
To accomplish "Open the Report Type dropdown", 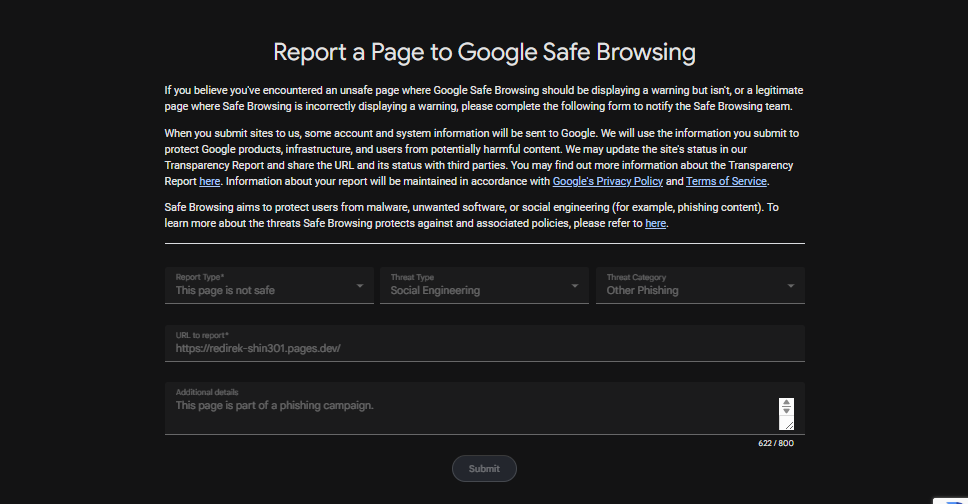I will (x=269, y=285).
